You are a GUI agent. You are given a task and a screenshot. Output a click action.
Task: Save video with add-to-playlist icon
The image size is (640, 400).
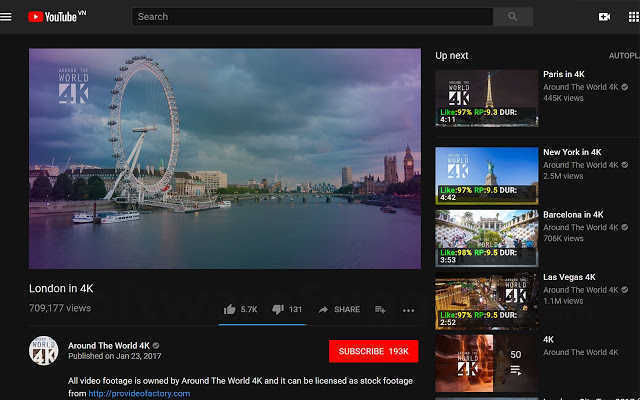click(380, 310)
